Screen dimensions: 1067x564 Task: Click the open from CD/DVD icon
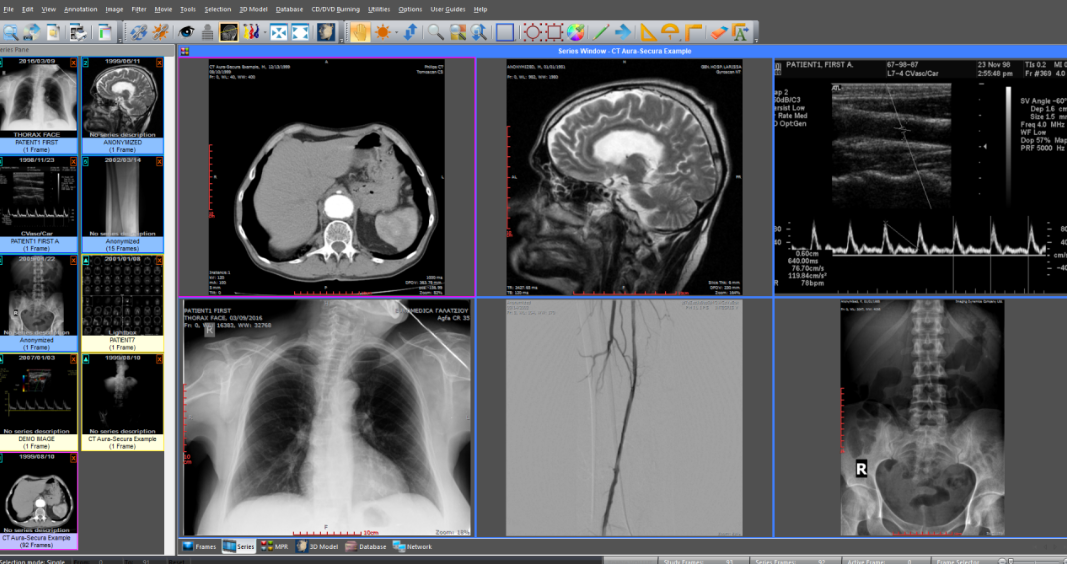tap(31, 32)
